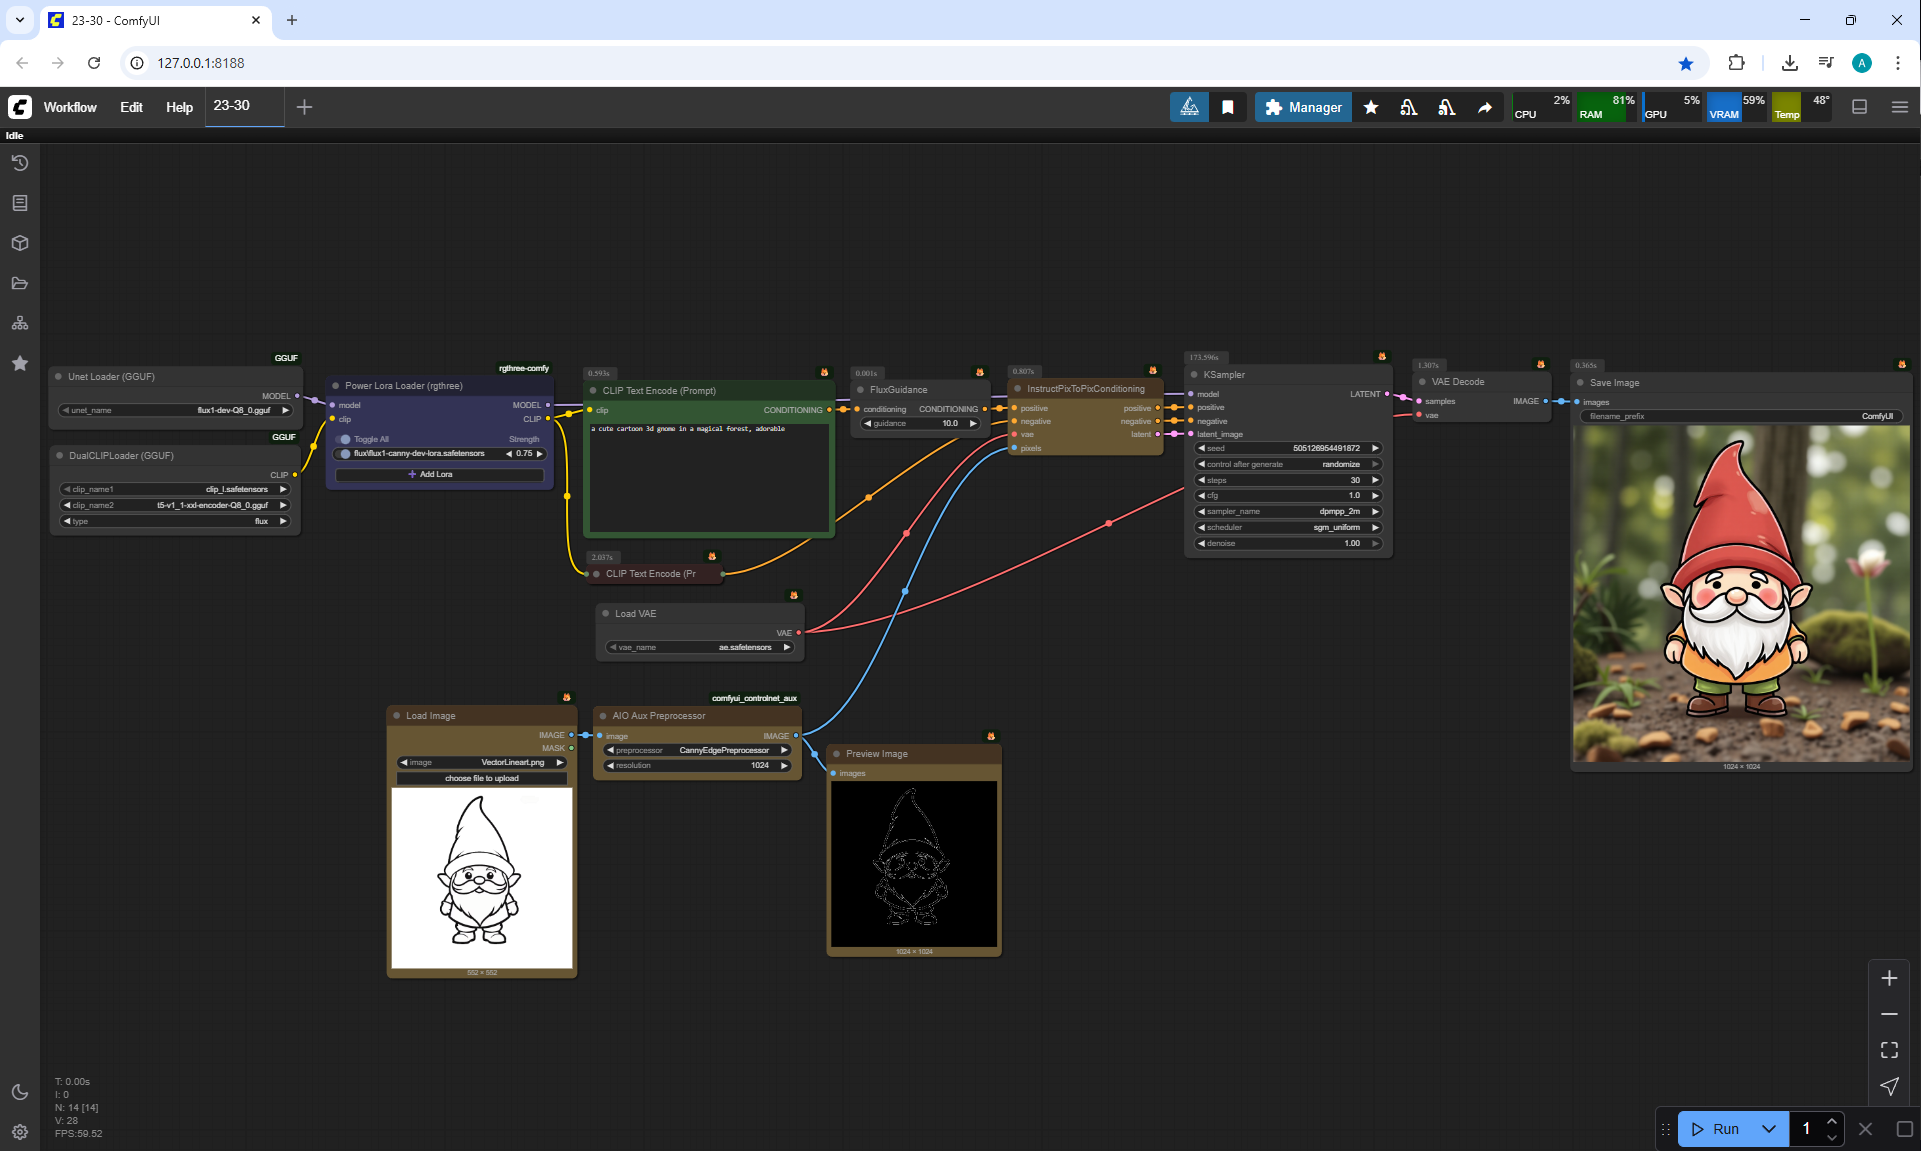Click the fit view icon
Viewport: 1921px width, 1151px height.
click(x=1889, y=1050)
